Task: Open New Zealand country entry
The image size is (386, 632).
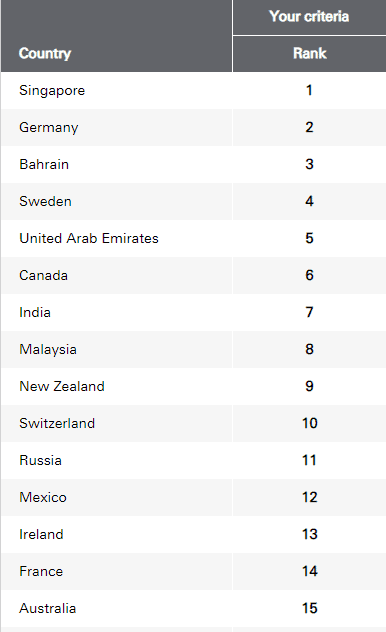Action: [x=62, y=386]
